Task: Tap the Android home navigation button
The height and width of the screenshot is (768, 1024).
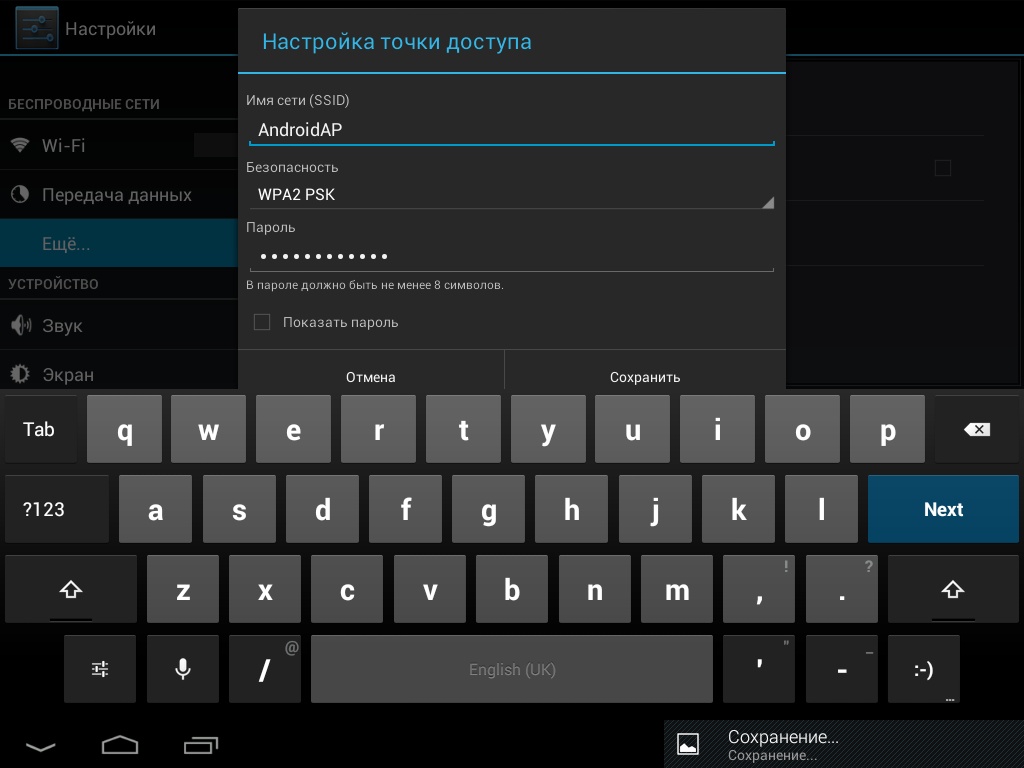Action: [120, 745]
